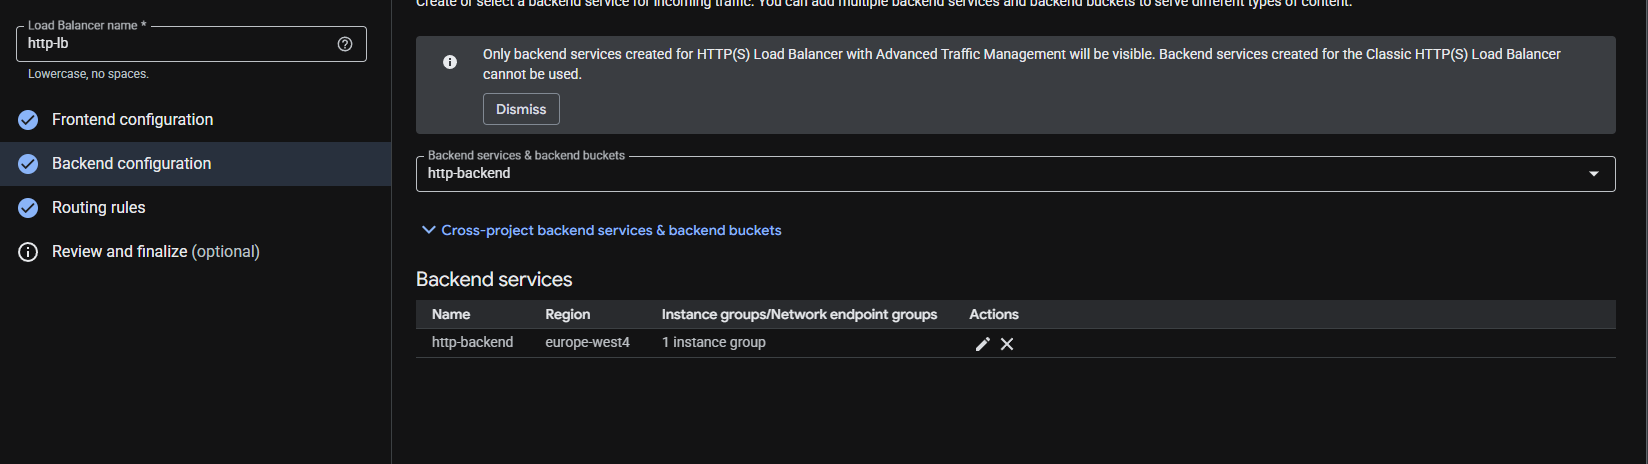The image size is (1648, 464).
Task: Open Review and finalize (optional) step
Action: coord(155,252)
